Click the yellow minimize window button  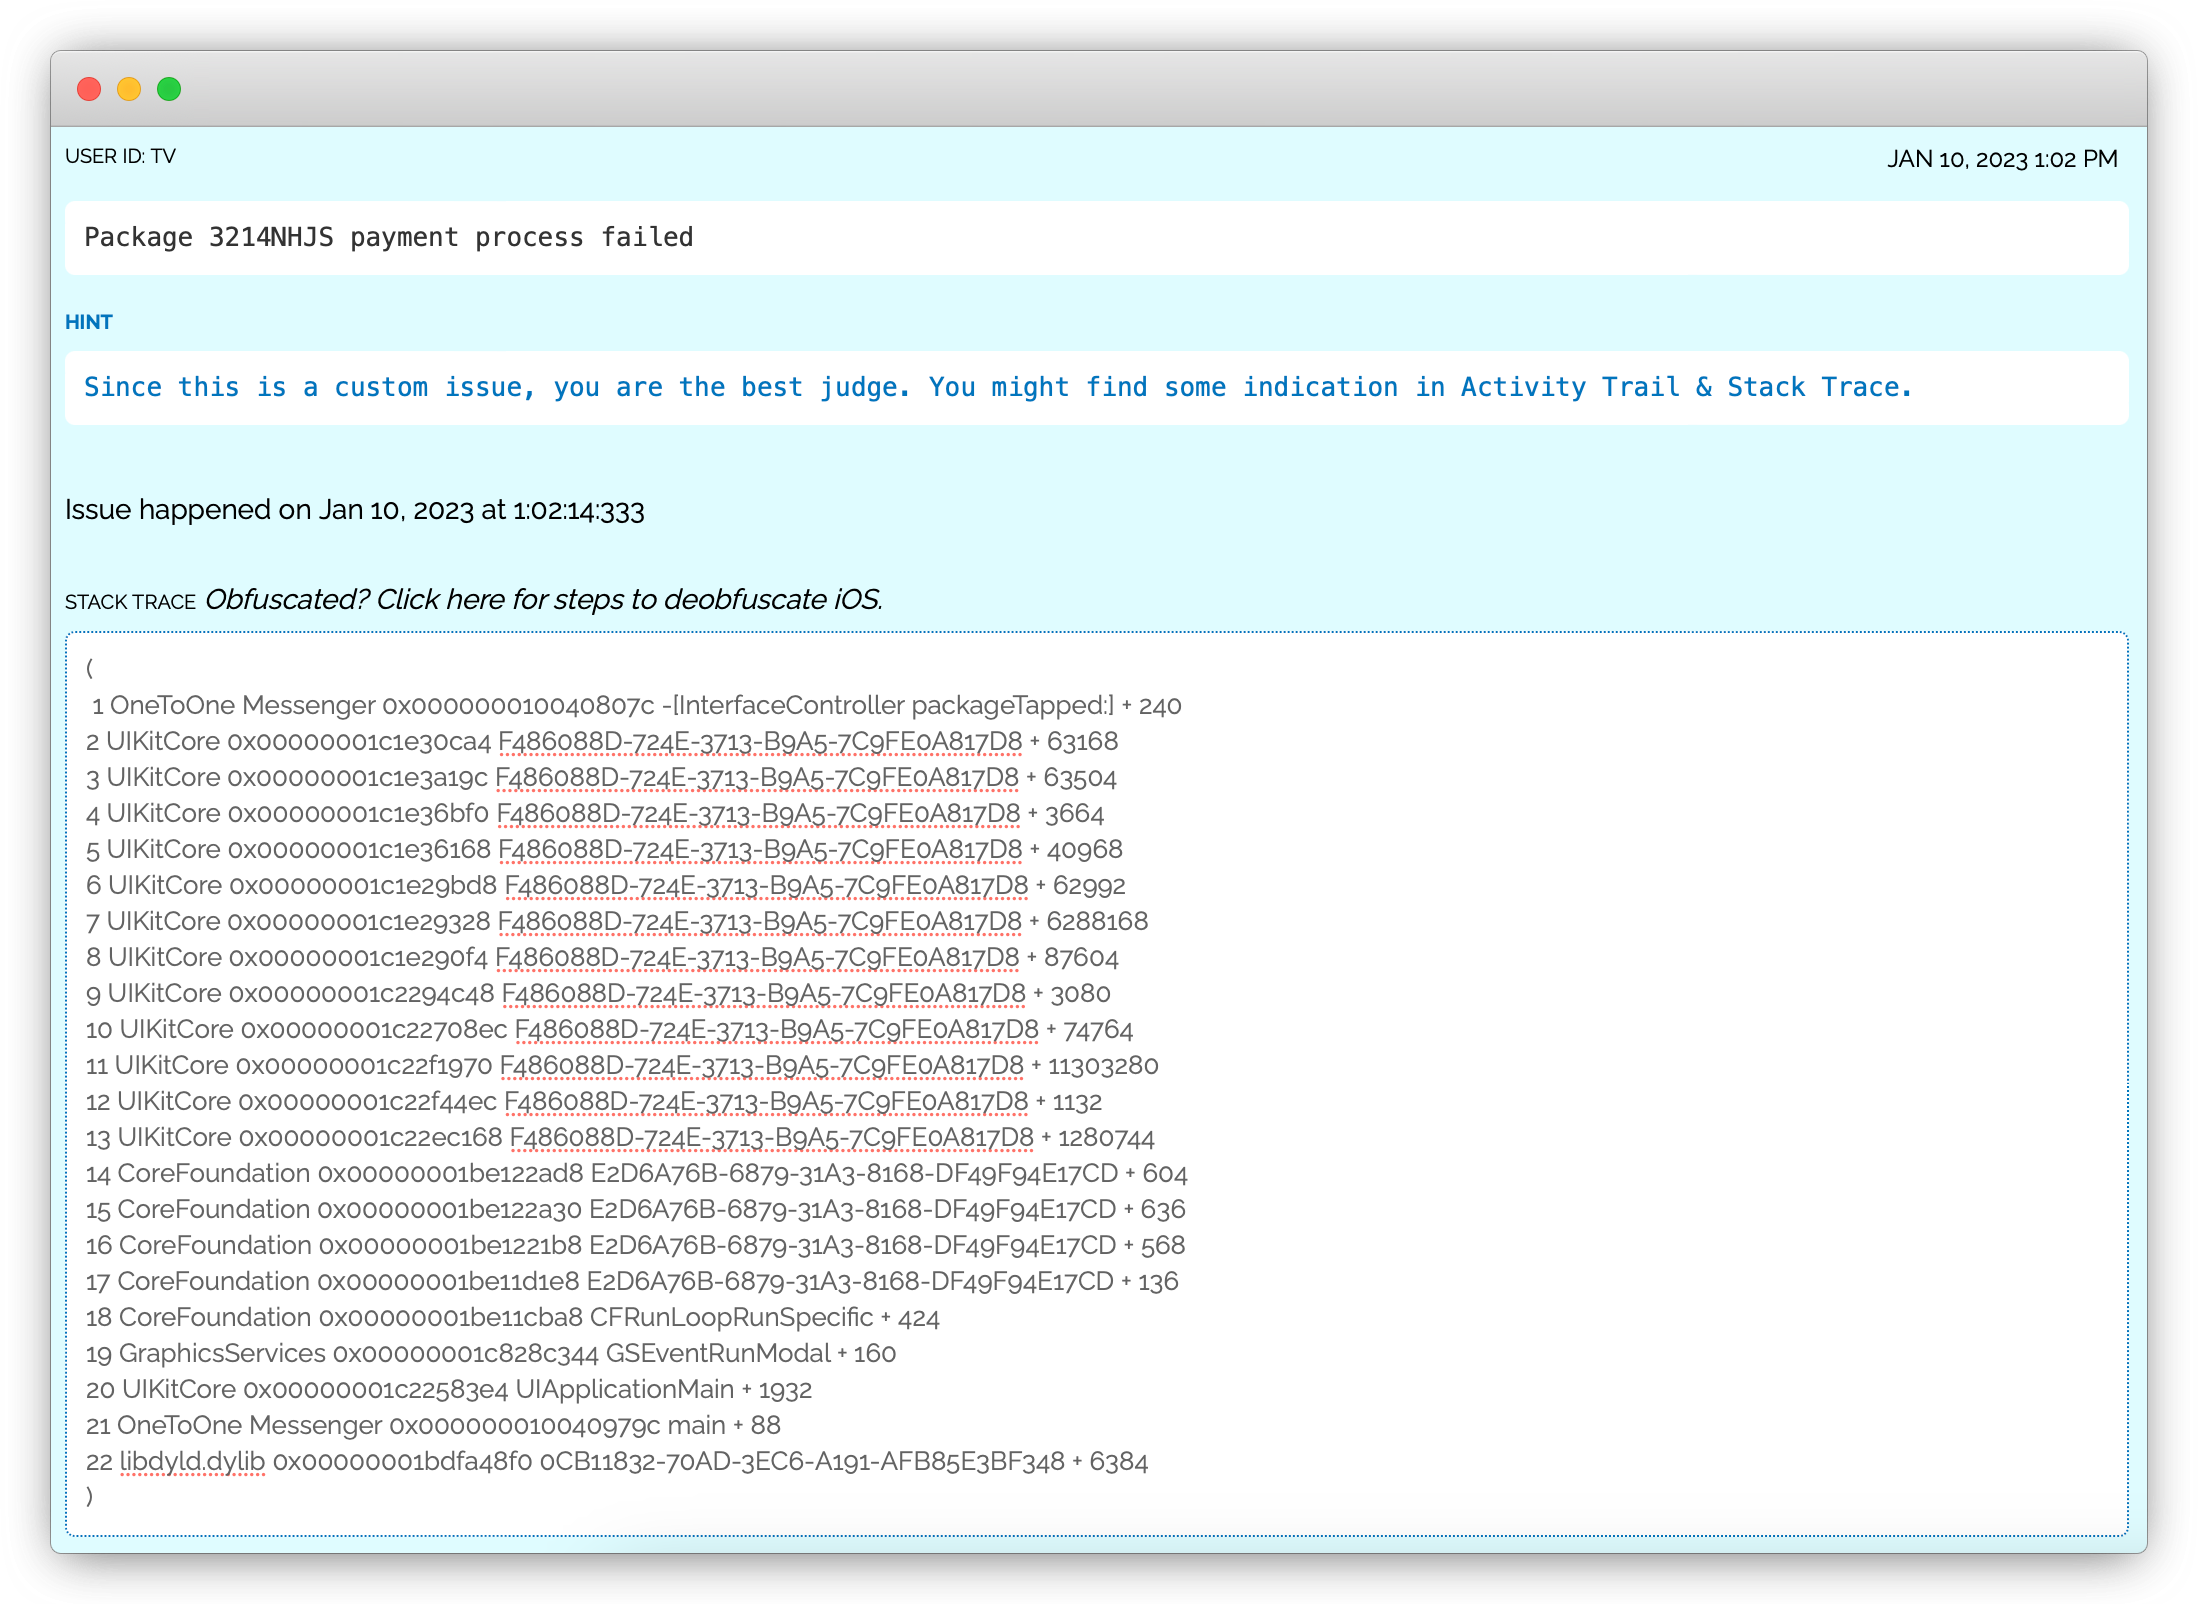(x=129, y=89)
